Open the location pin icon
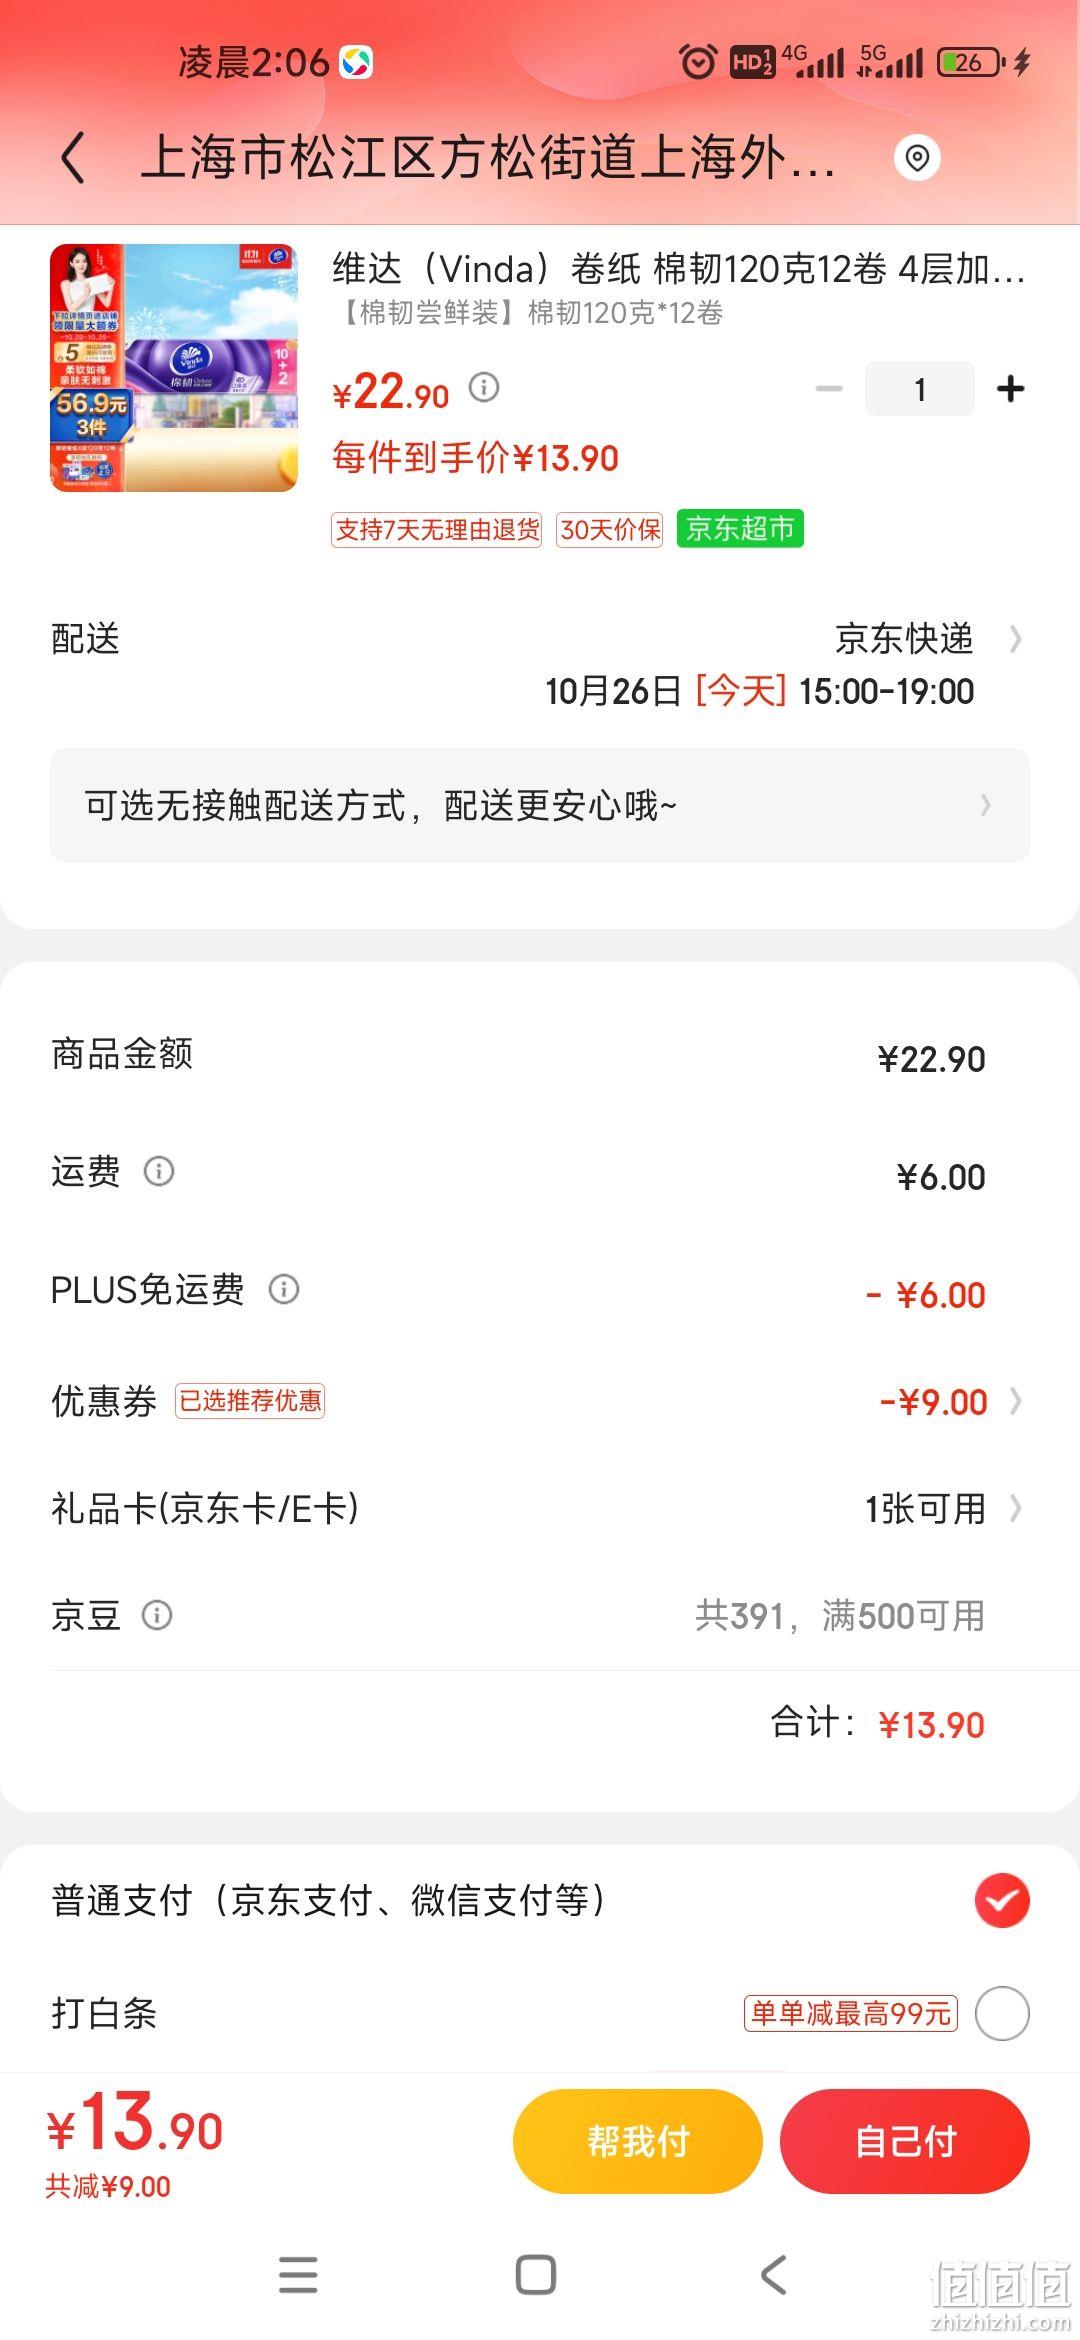The image size is (1080, 2340). (917, 158)
